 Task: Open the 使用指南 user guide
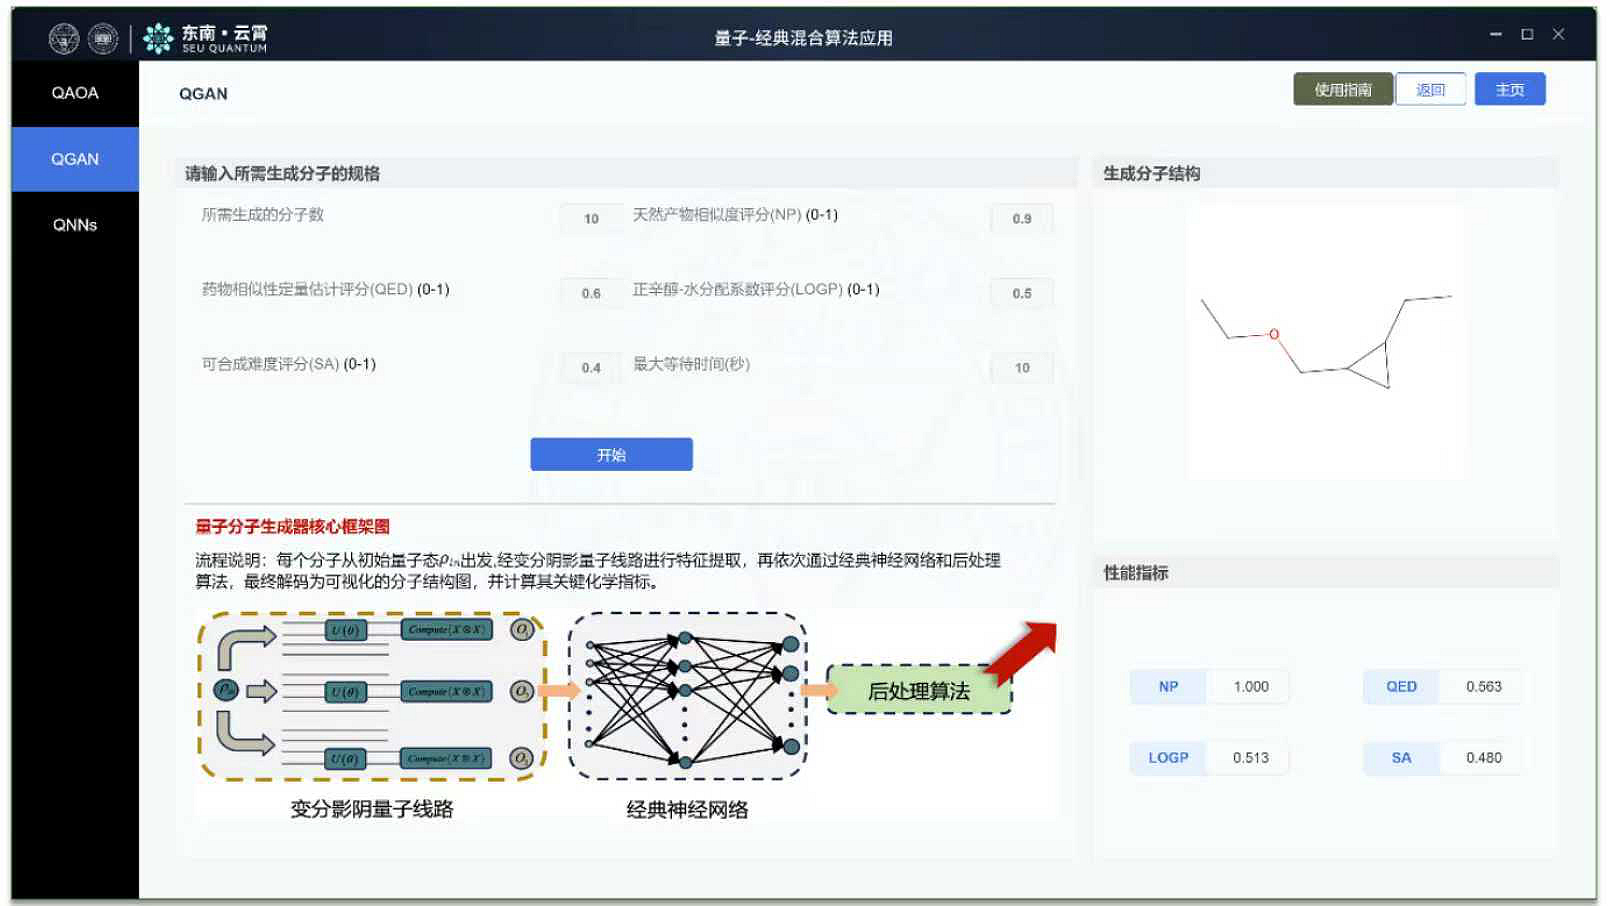pyautogui.click(x=1342, y=89)
